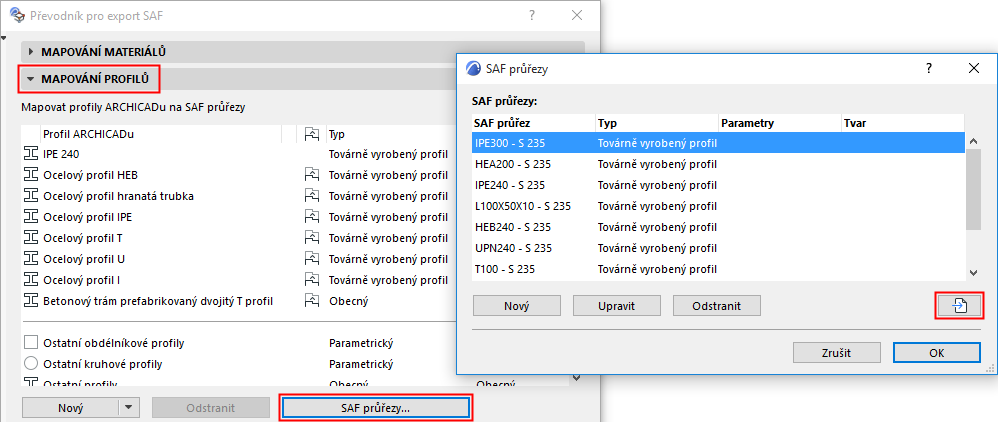Select the Ocelový profil HEB row
998x422 pixels.
[x=239, y=174]
